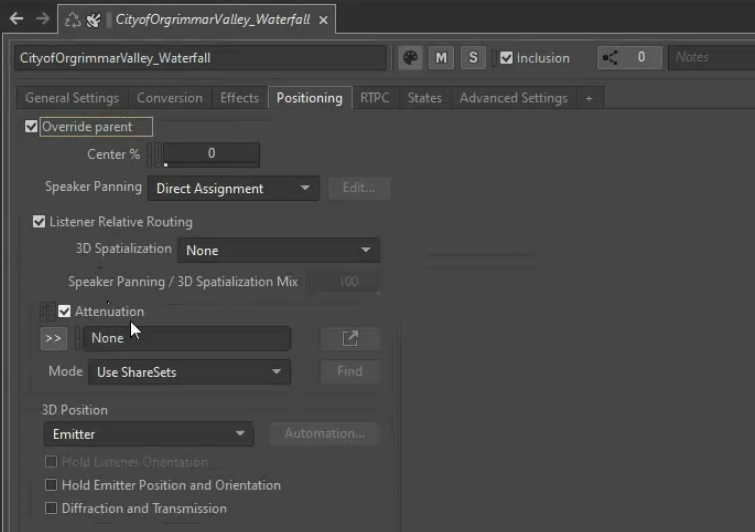Click into the Notes field
Viewport: 755px width, 532px height.
click(713, 57)
